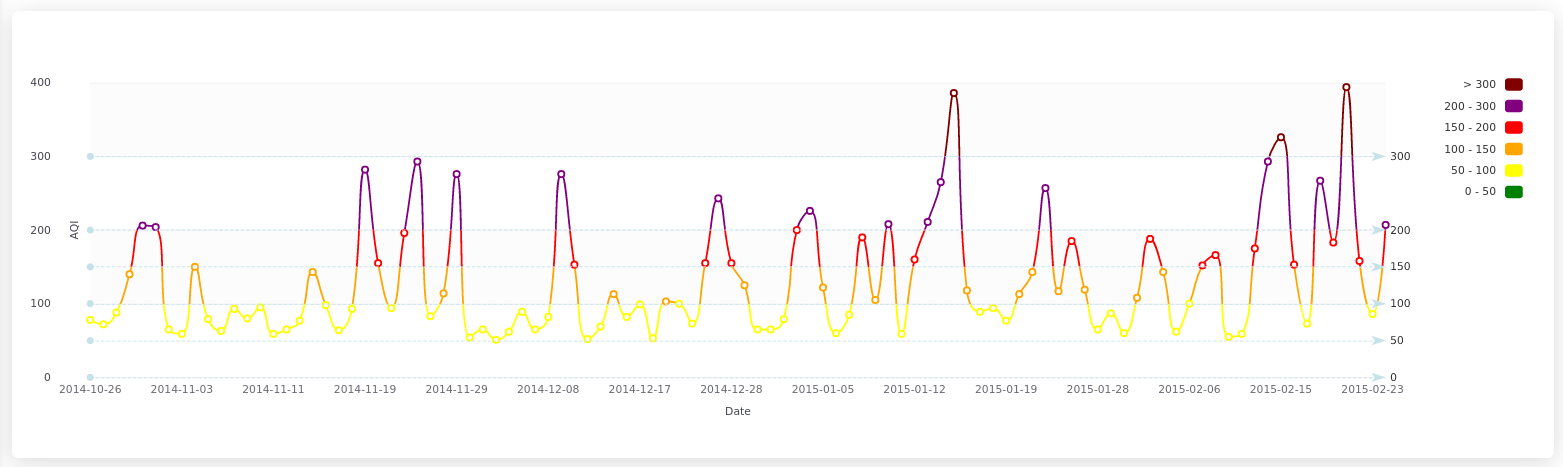This screenshot has height=467, width=1563.
Task: Click the arrow marker at the 150 threshold line
Action: point(1378,267)
